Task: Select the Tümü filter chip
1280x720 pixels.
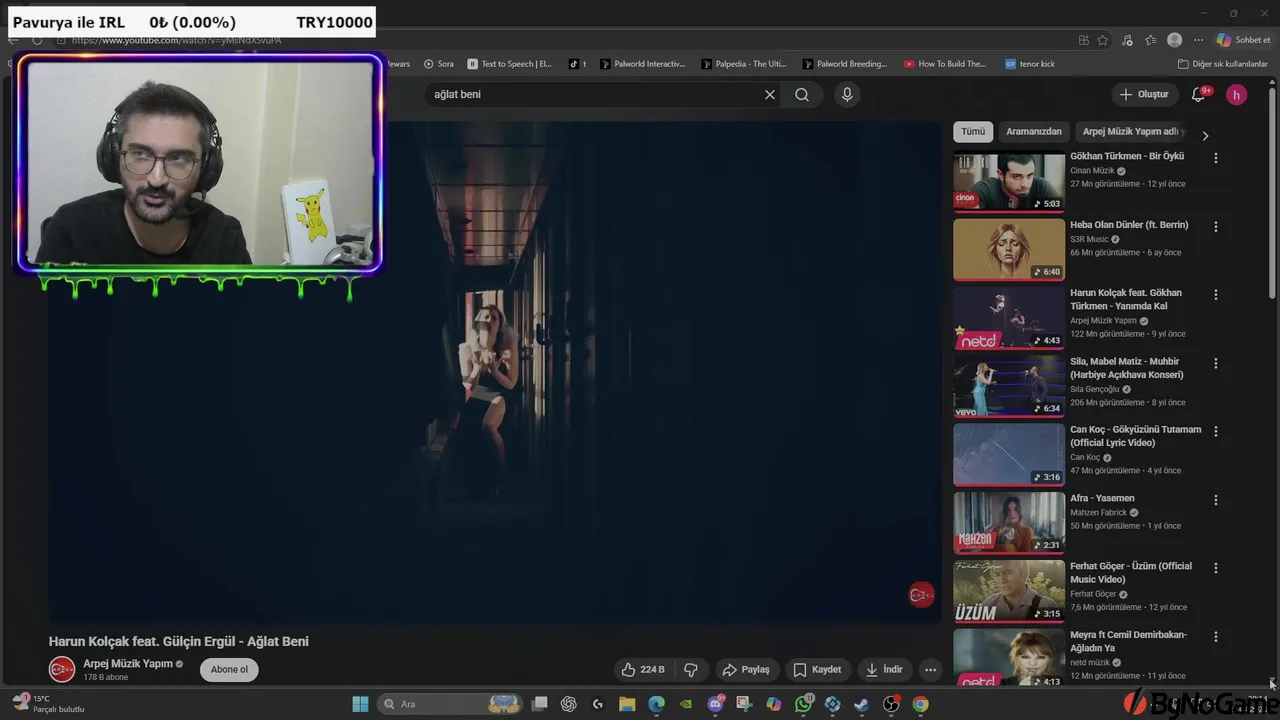Action: [x=973, y=131]
